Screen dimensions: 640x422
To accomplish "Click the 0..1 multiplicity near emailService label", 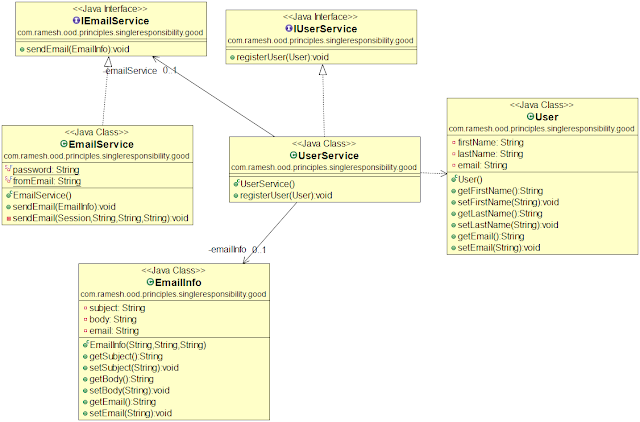I will (x=170, y=70).
